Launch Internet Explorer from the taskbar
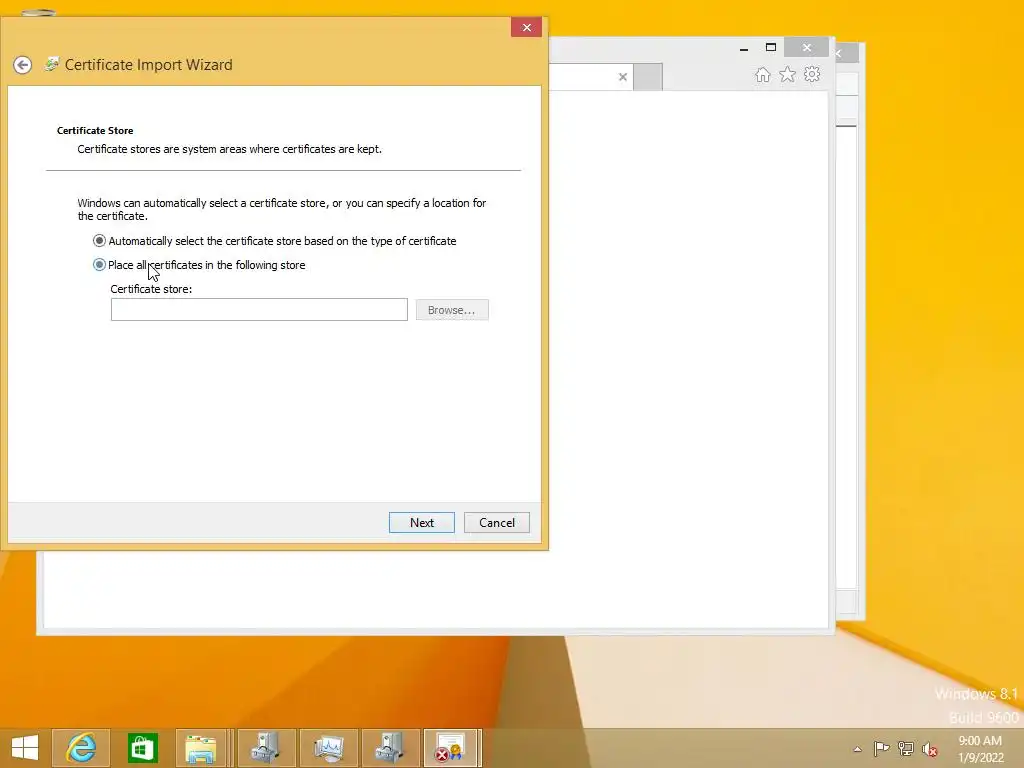The width and height of the screenshot is (1024, 768). point(81,748)
